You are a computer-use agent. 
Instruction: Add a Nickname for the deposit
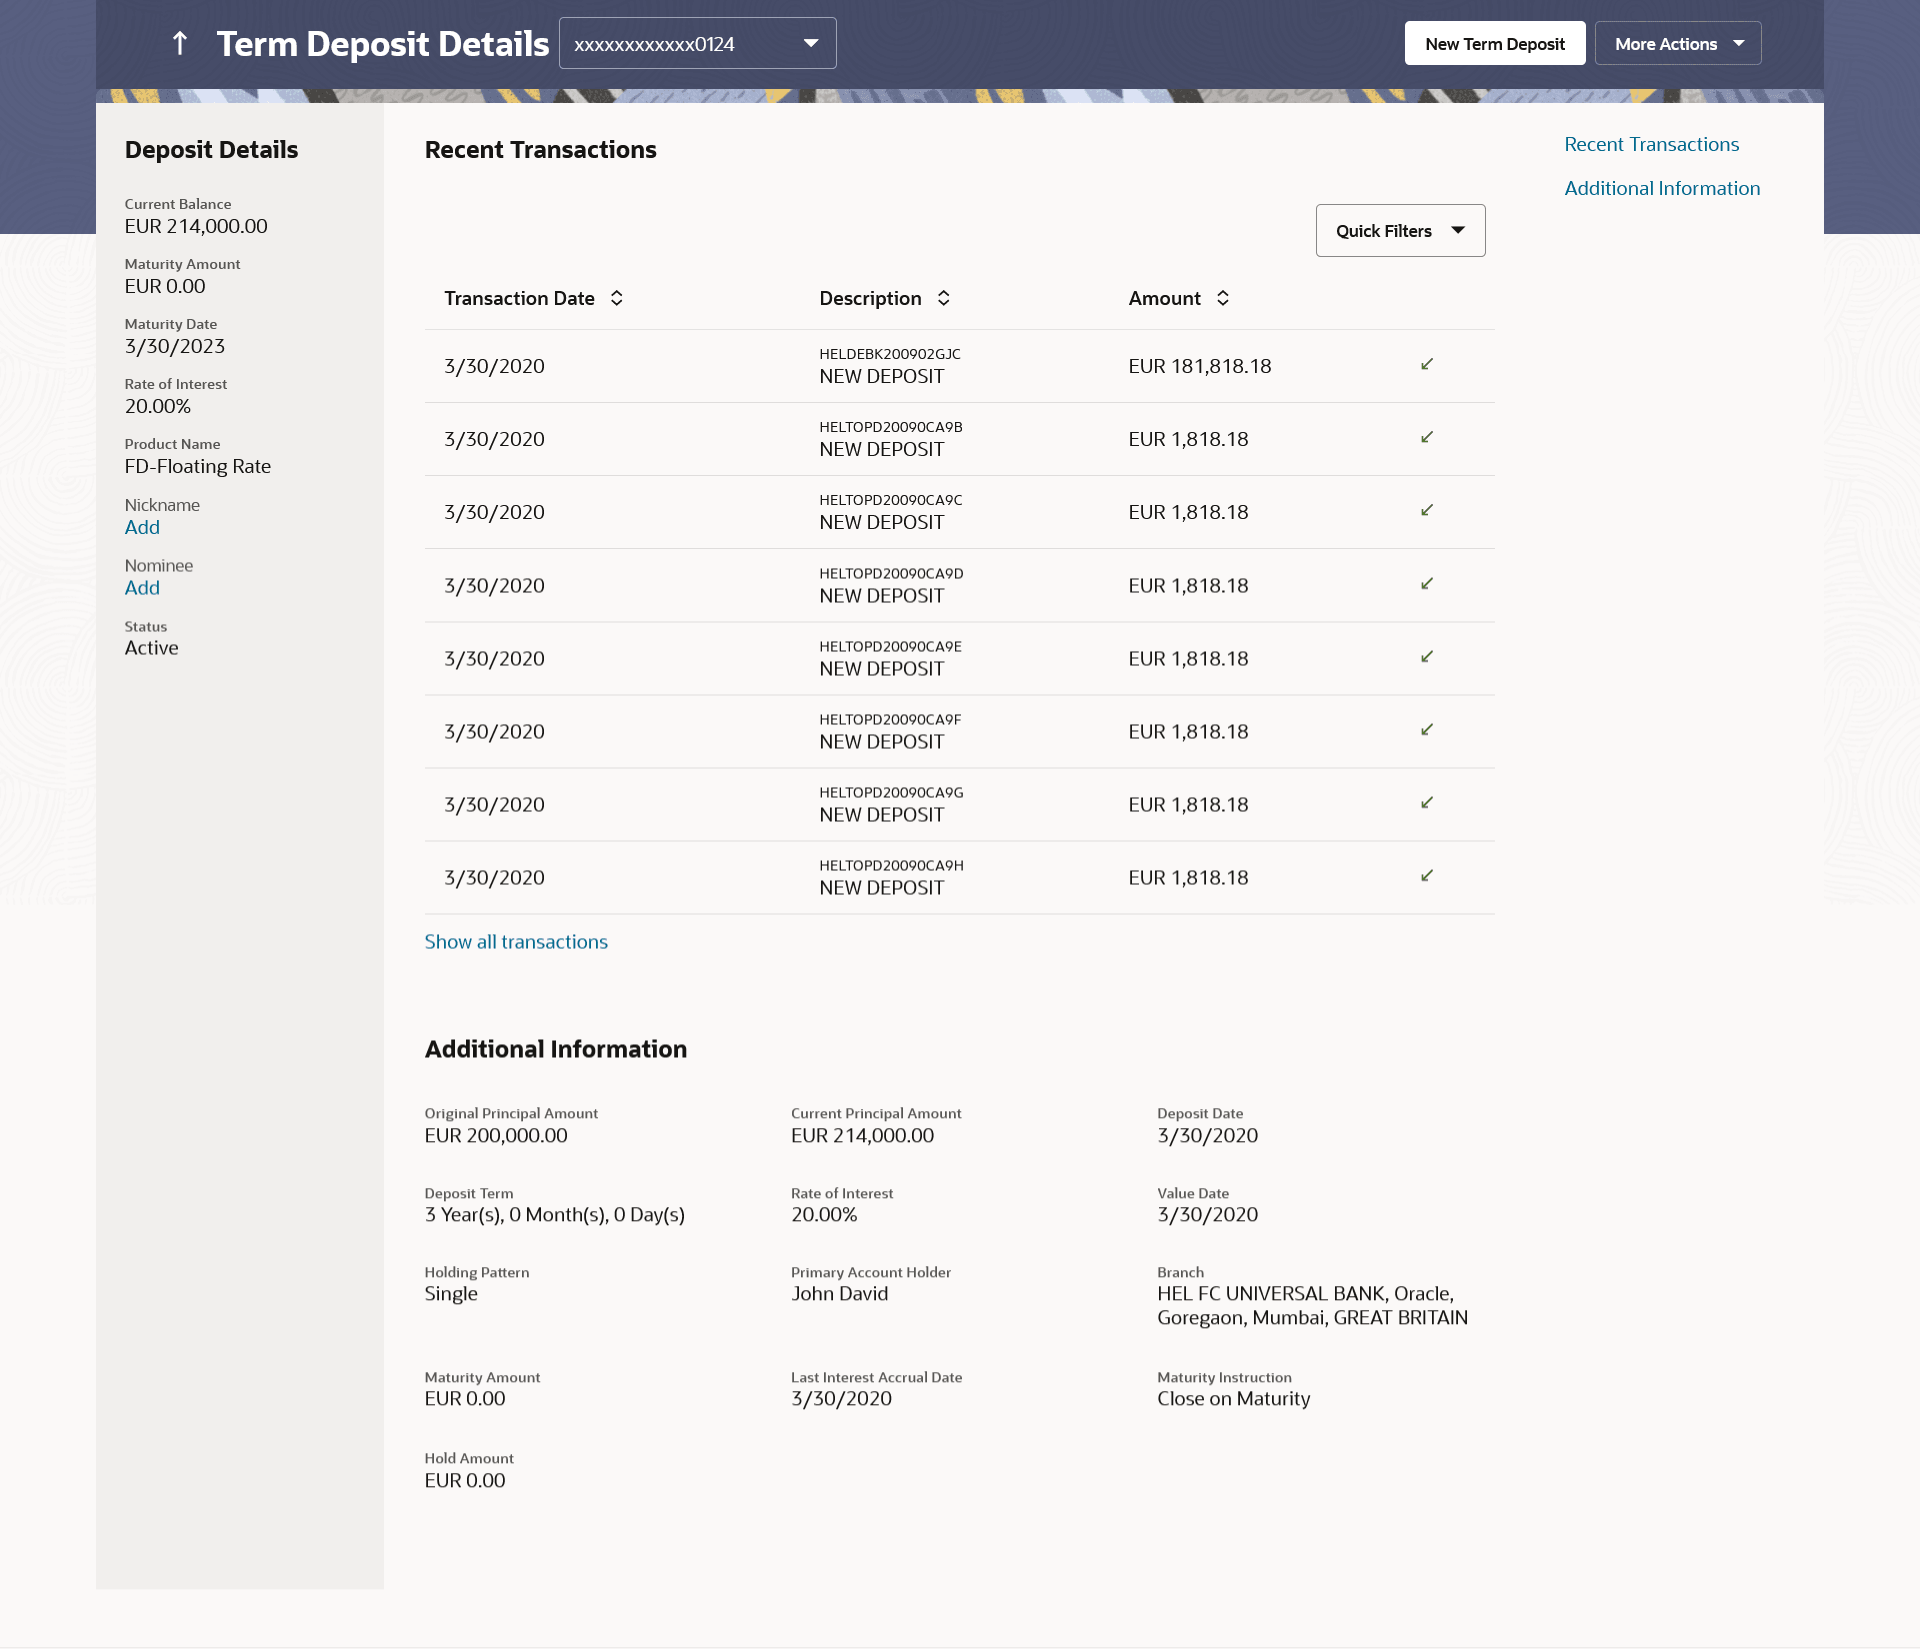coord(142,528)
